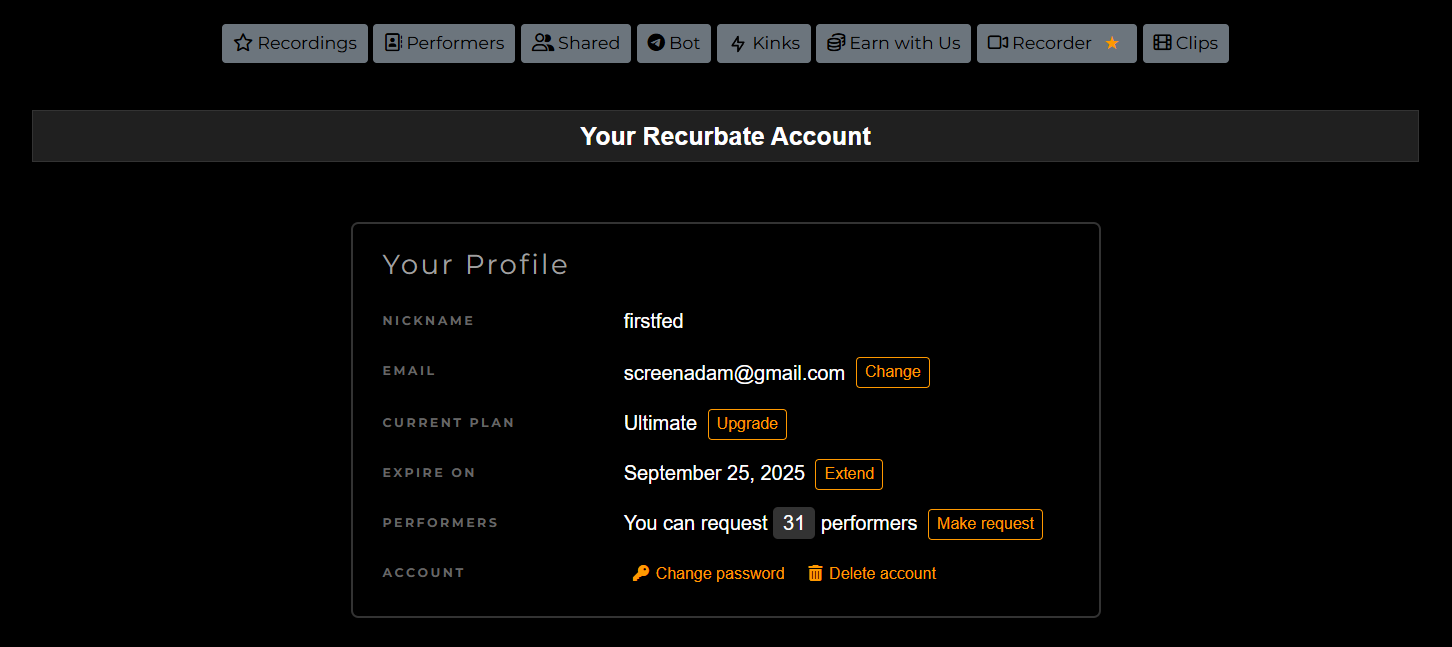This screenshot has height=647, width=1452.
Task: Click the people icon on Shared
Action: click(543, 43)
